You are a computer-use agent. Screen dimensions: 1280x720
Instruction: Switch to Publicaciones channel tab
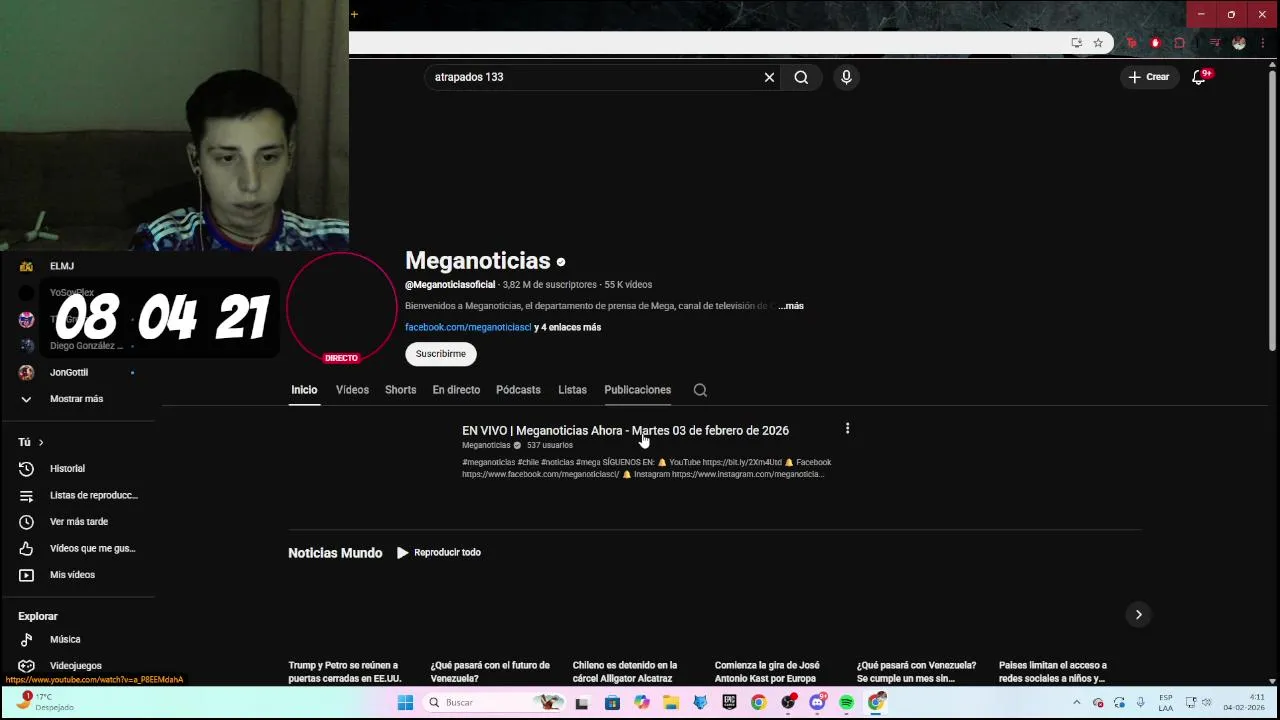coord(637,390)
